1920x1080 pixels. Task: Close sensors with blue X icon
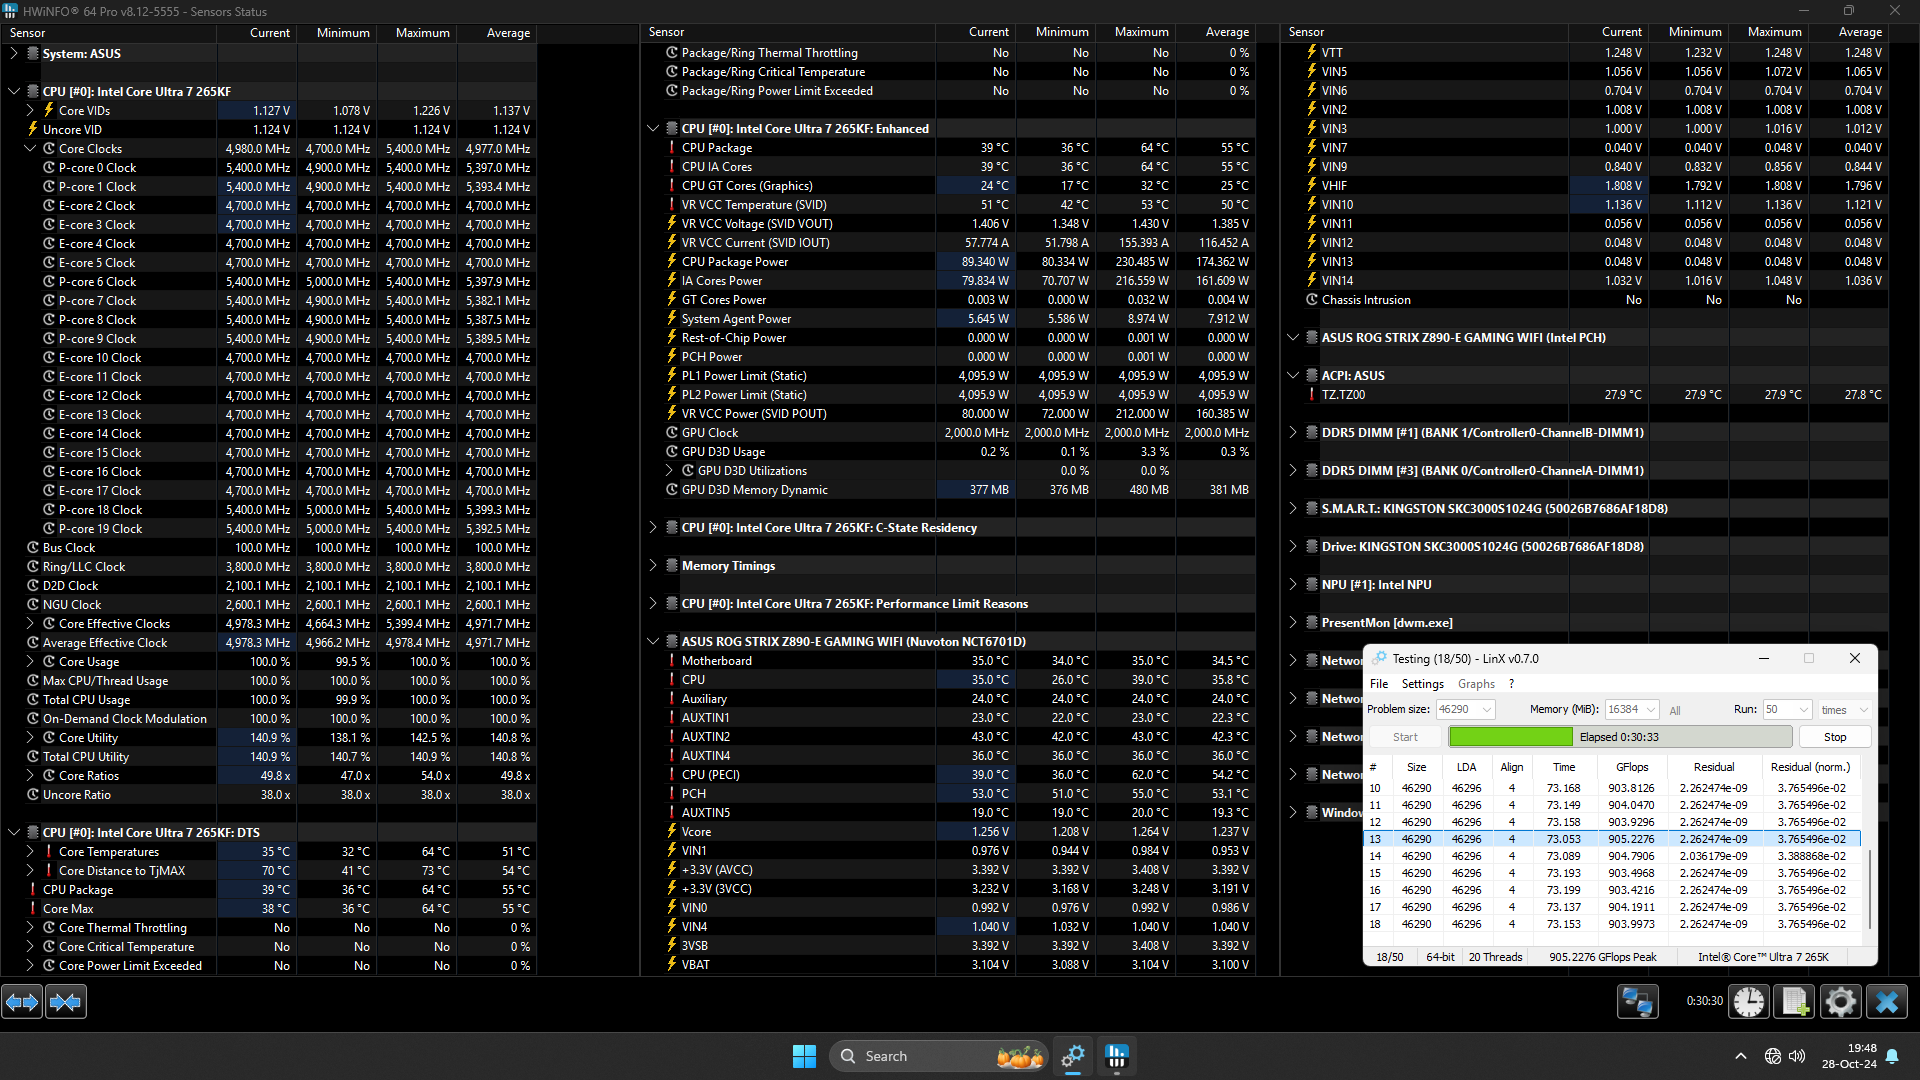[1887, 1001]
